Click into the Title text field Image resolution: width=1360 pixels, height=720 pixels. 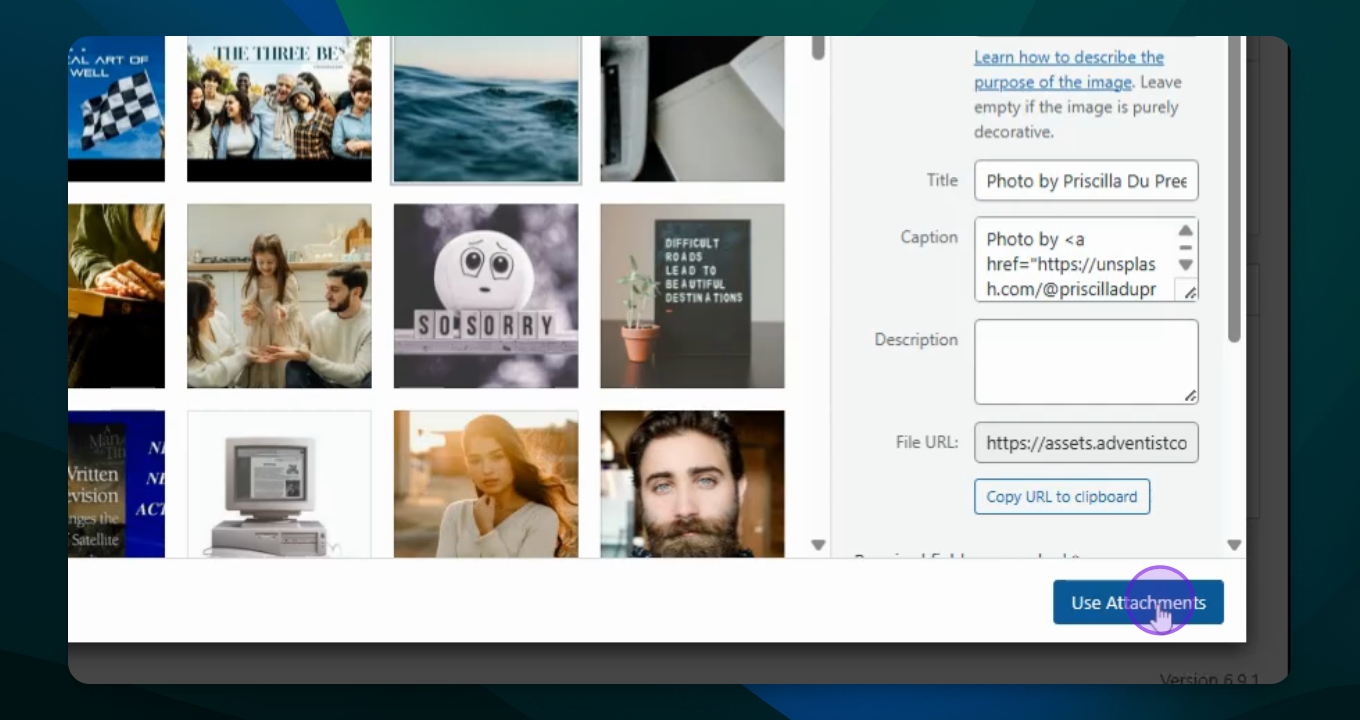[x=1086, y=181]
